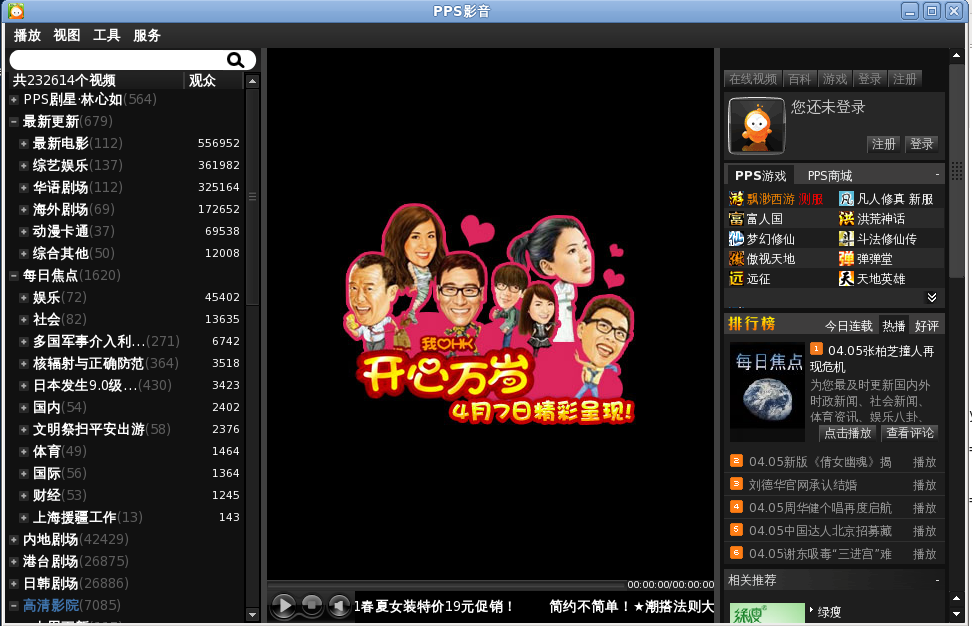Open the 天地英雄 game icon
972x626 pixels.
[x=846, y=278]
